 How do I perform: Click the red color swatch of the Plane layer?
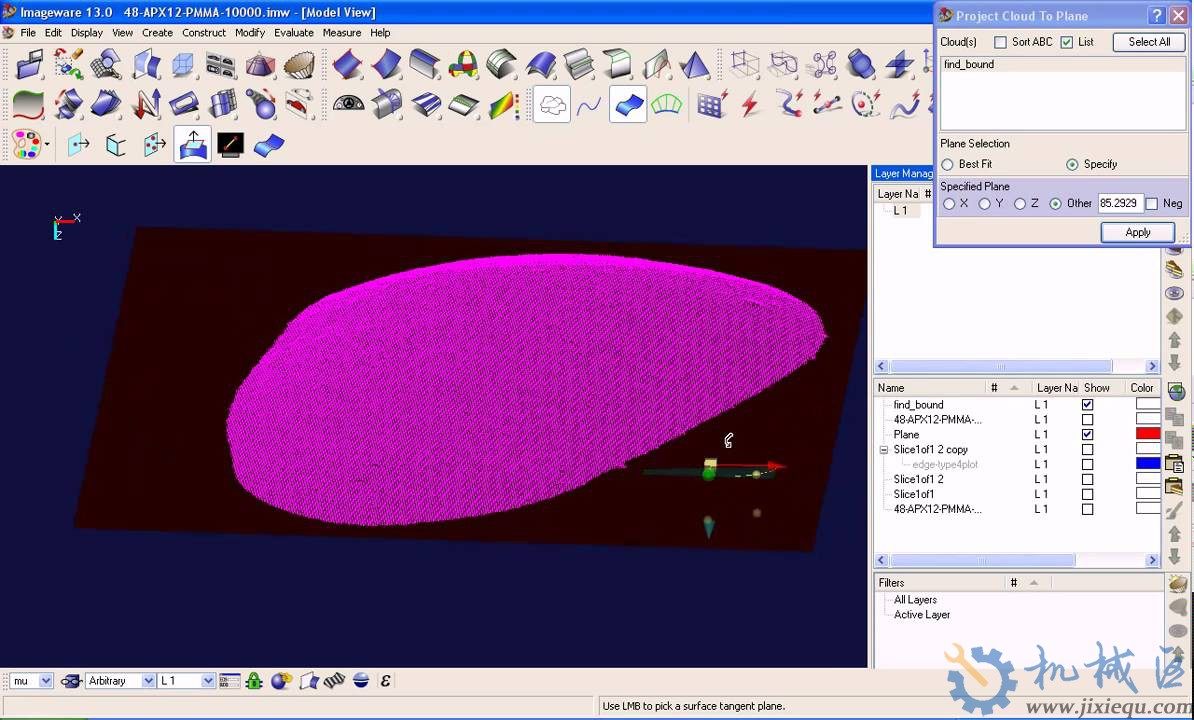(x=1148, y=434)
